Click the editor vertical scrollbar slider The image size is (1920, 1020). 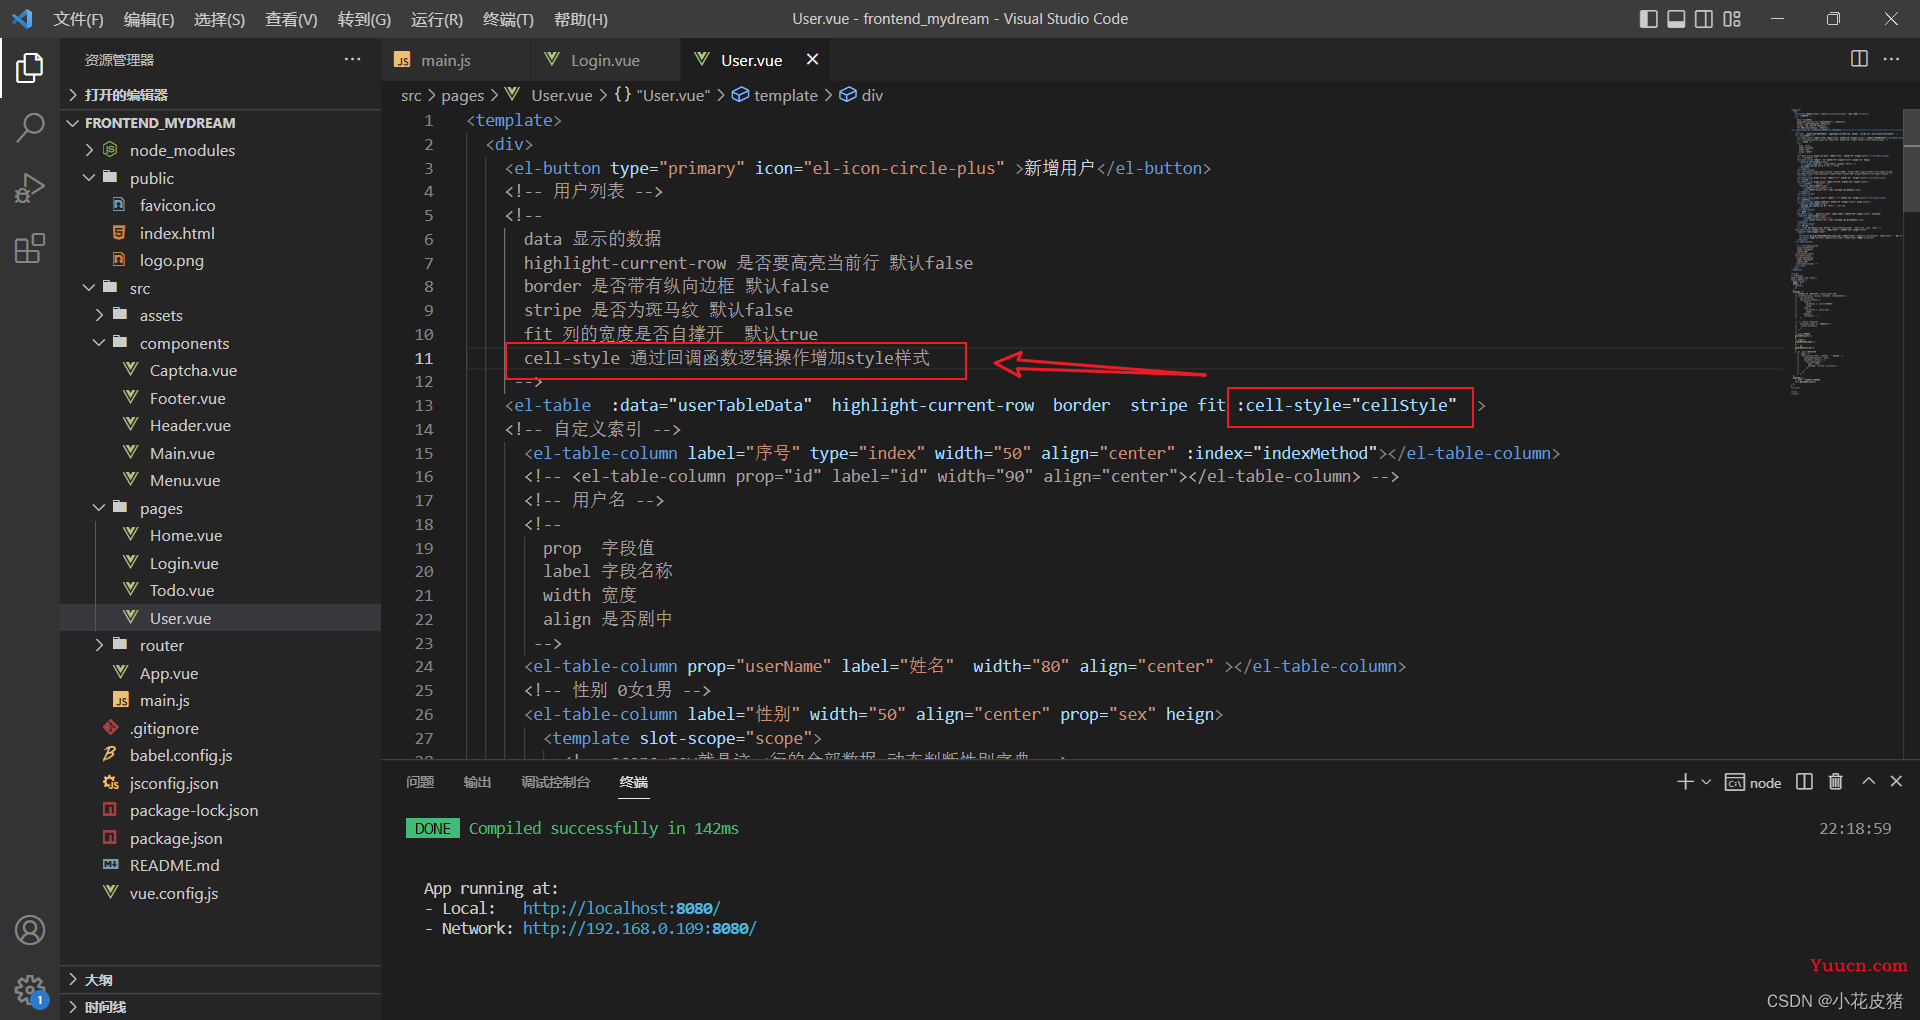1911,160
